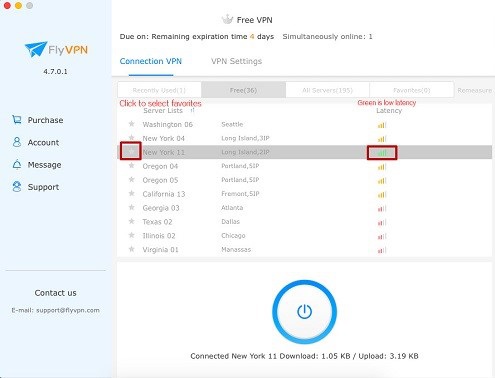
Task: Click the Remeasure latency button
Action: (475, 90)
